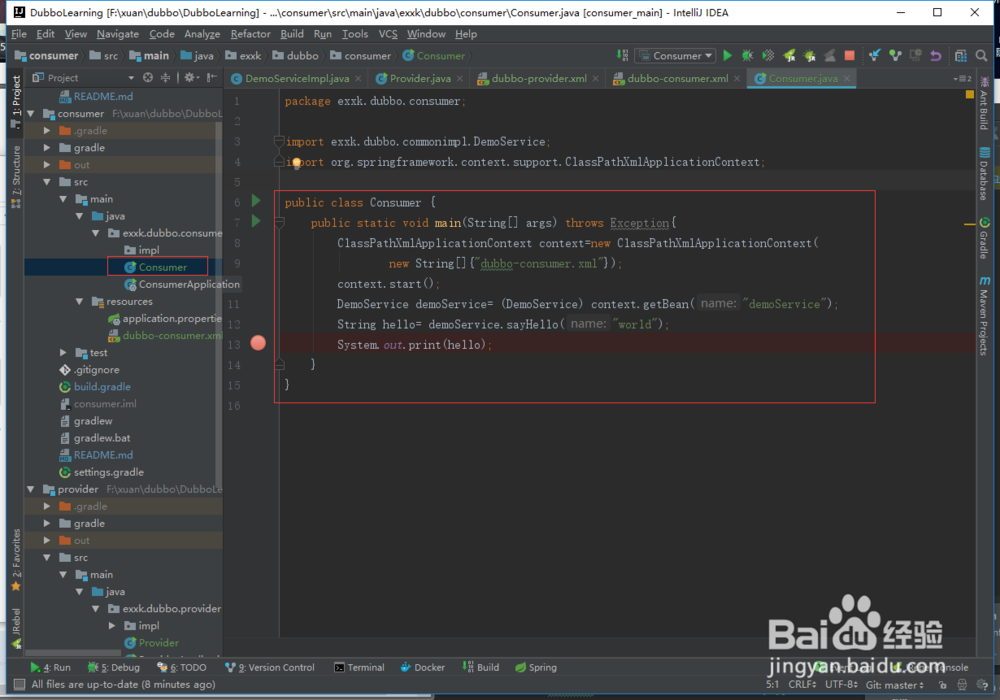This screenshot has height=700, width=1000.
Task: Click the inspector hector icon in status bar
Action: [x=962, y=685]
